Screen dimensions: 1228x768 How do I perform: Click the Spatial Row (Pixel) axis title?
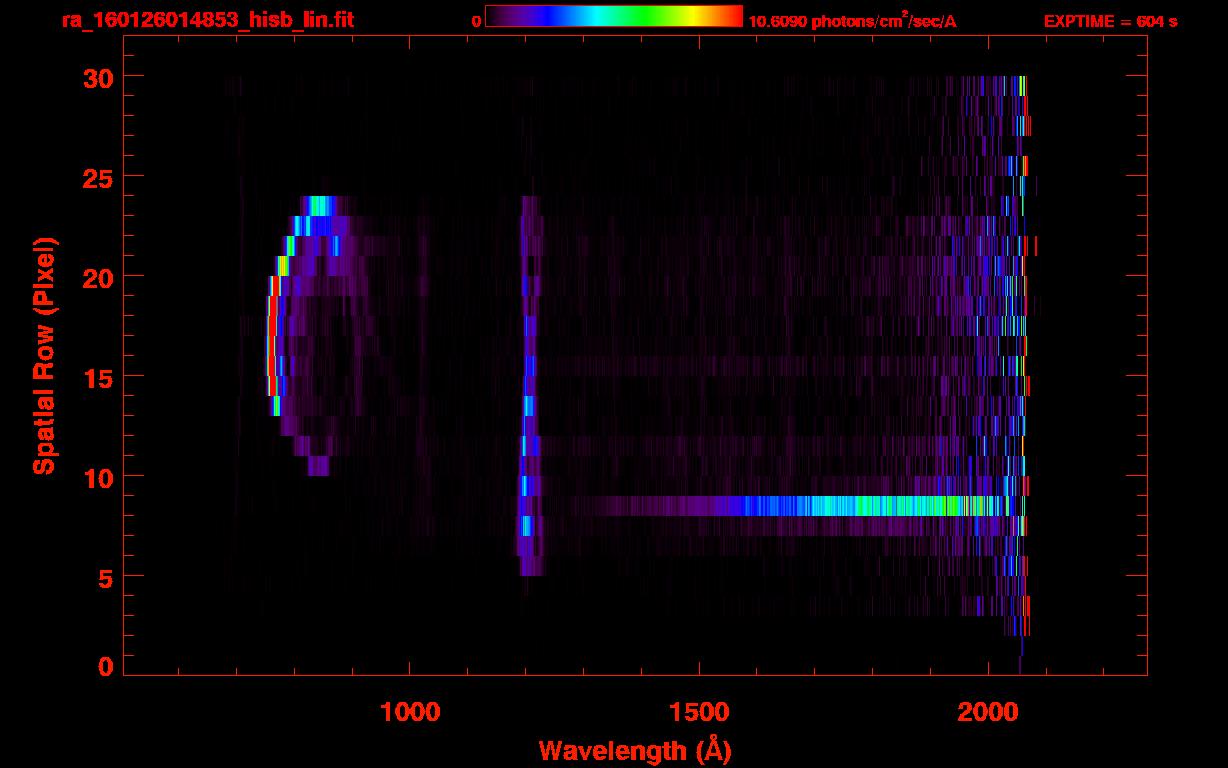click(x=44, y=355)
